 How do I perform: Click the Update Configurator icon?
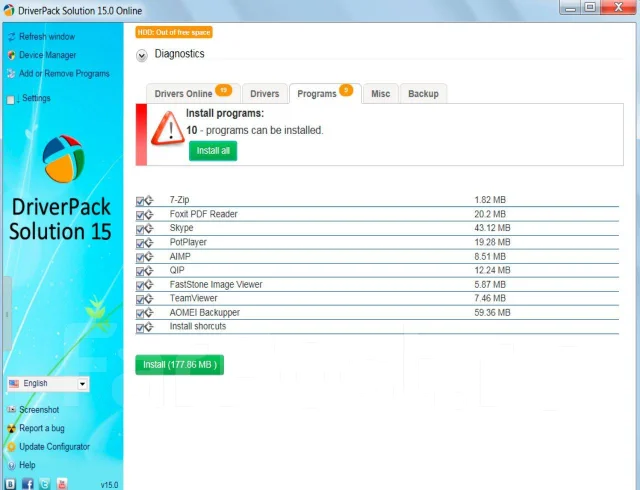[x=11, y=447]
